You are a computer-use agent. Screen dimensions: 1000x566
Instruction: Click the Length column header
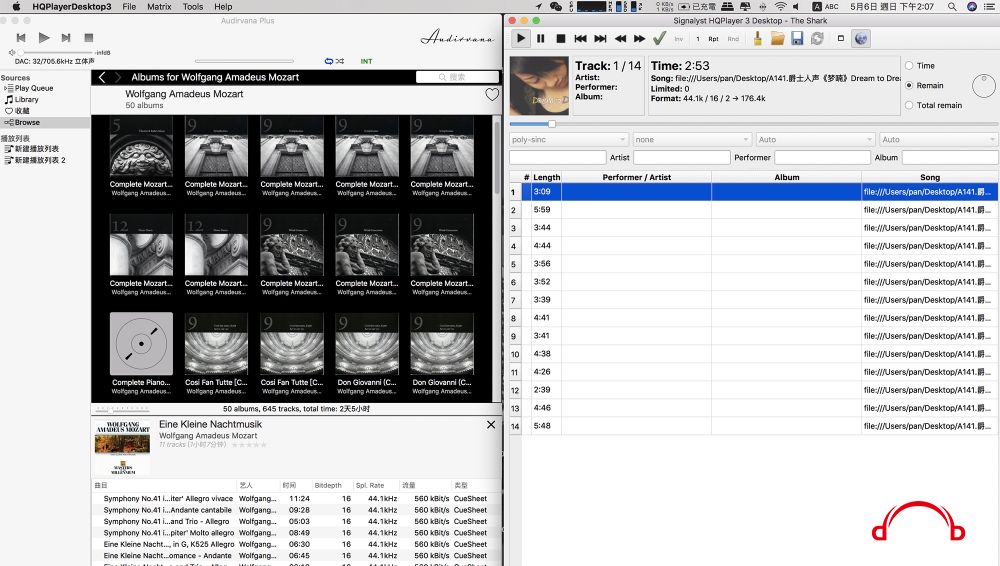tap(547, 177)
